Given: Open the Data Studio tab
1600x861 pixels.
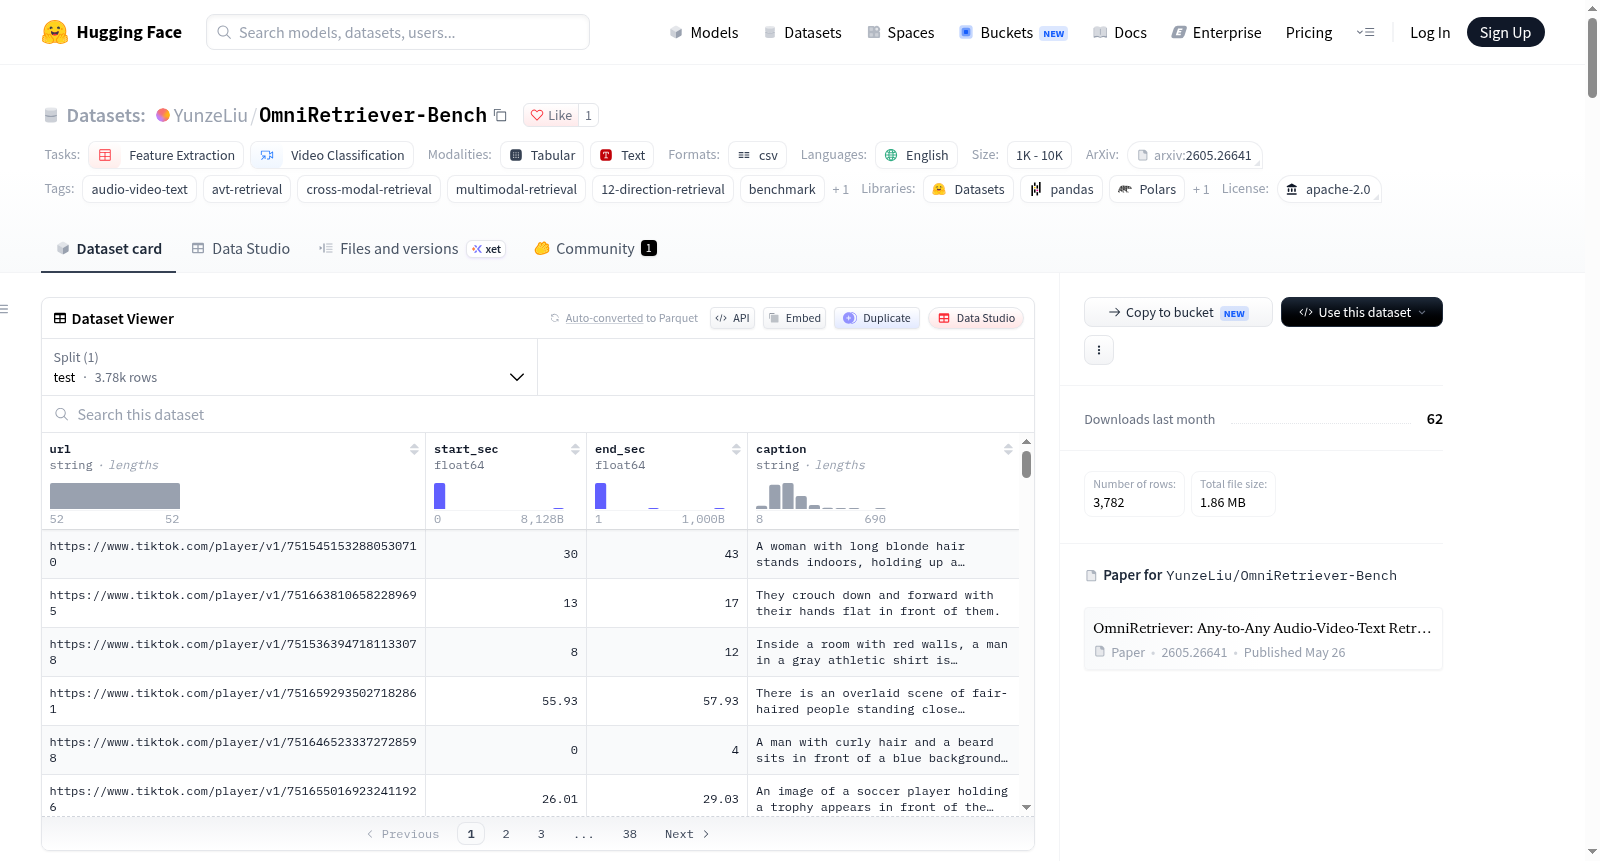Looking at the screenshot, I should [x=241, y=249].
